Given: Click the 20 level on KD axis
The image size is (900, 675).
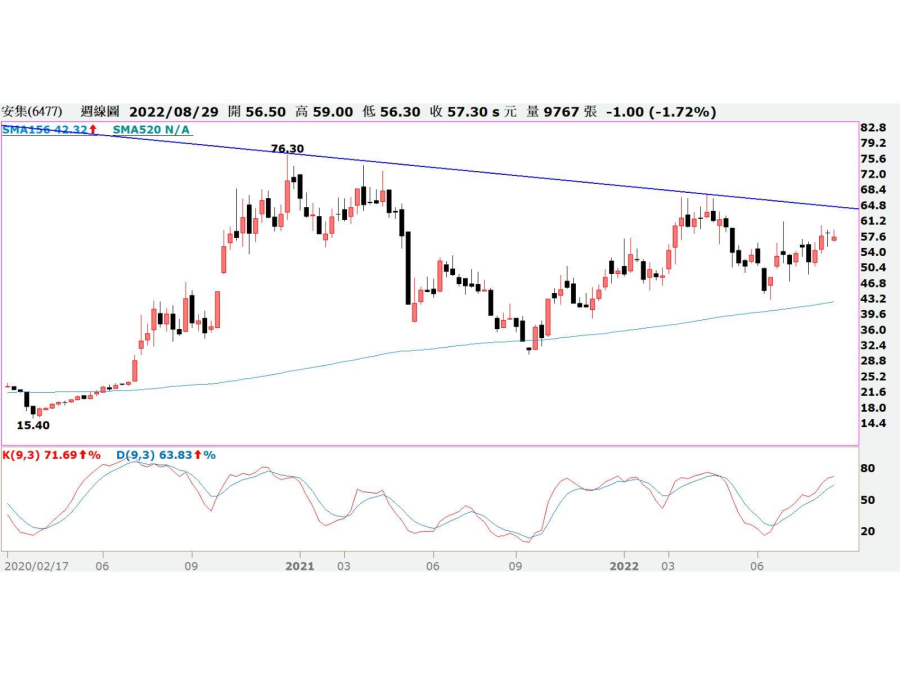Looking at the screenshot, I should point(869,531).
